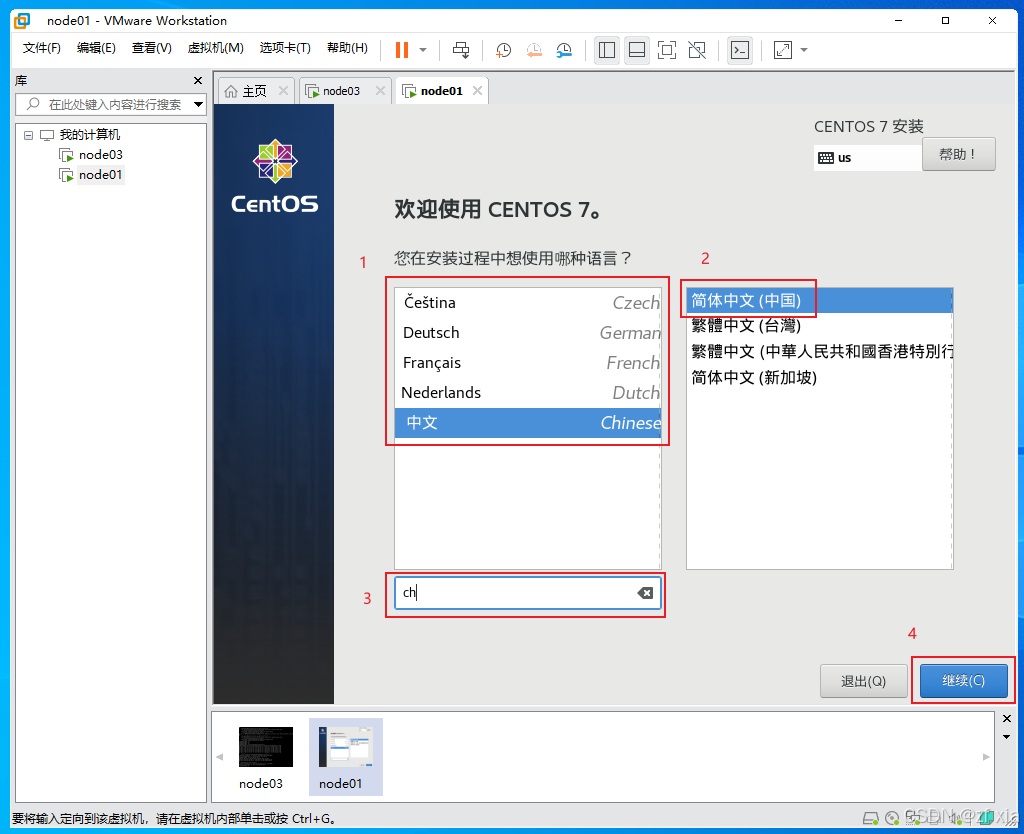Enter full screen mode
Viewport: 1024px width, 834px height.
(x=667, y=50)
